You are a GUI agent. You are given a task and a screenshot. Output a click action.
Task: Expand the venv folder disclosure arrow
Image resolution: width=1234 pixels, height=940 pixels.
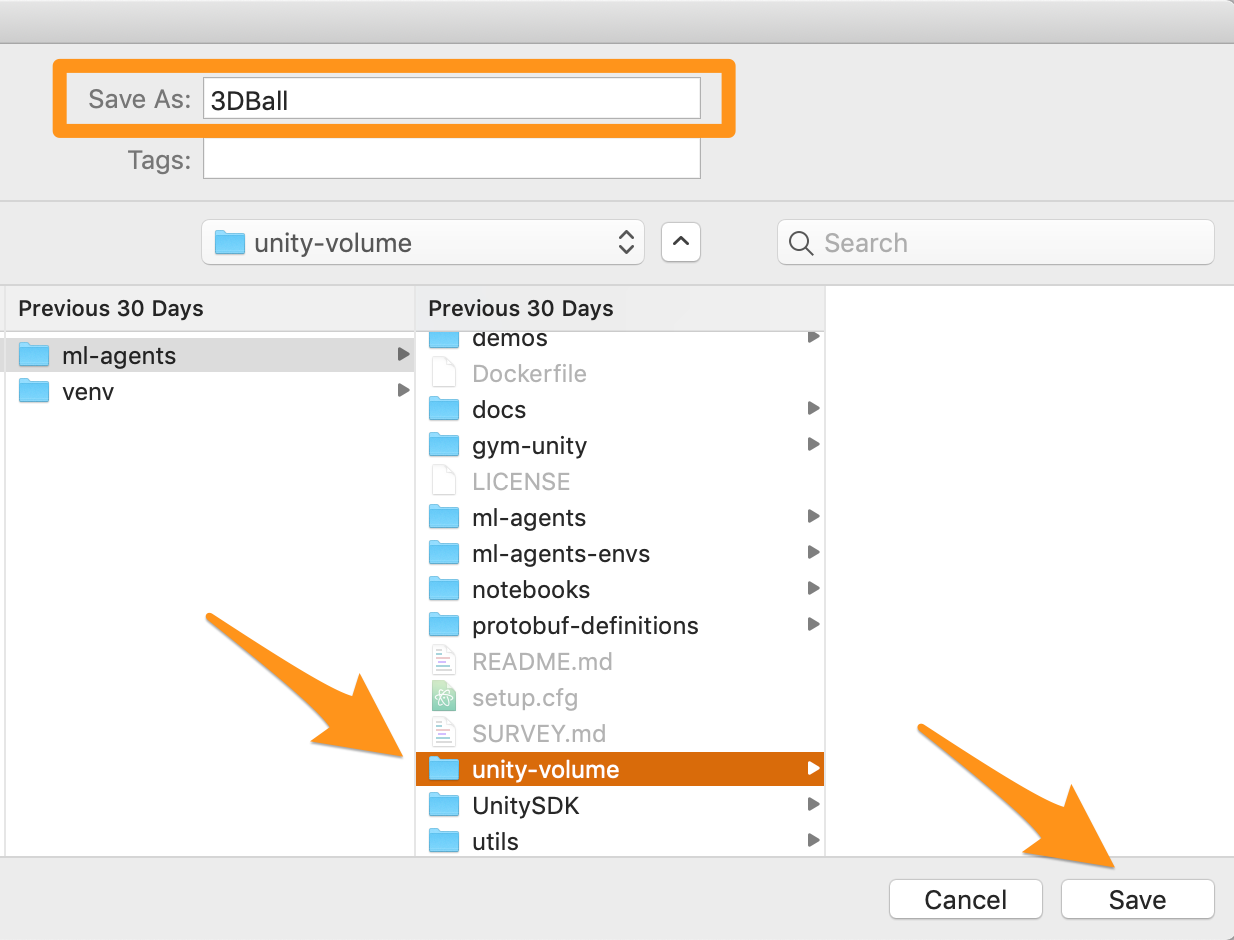pyautogui.click(x=403, y=391)
